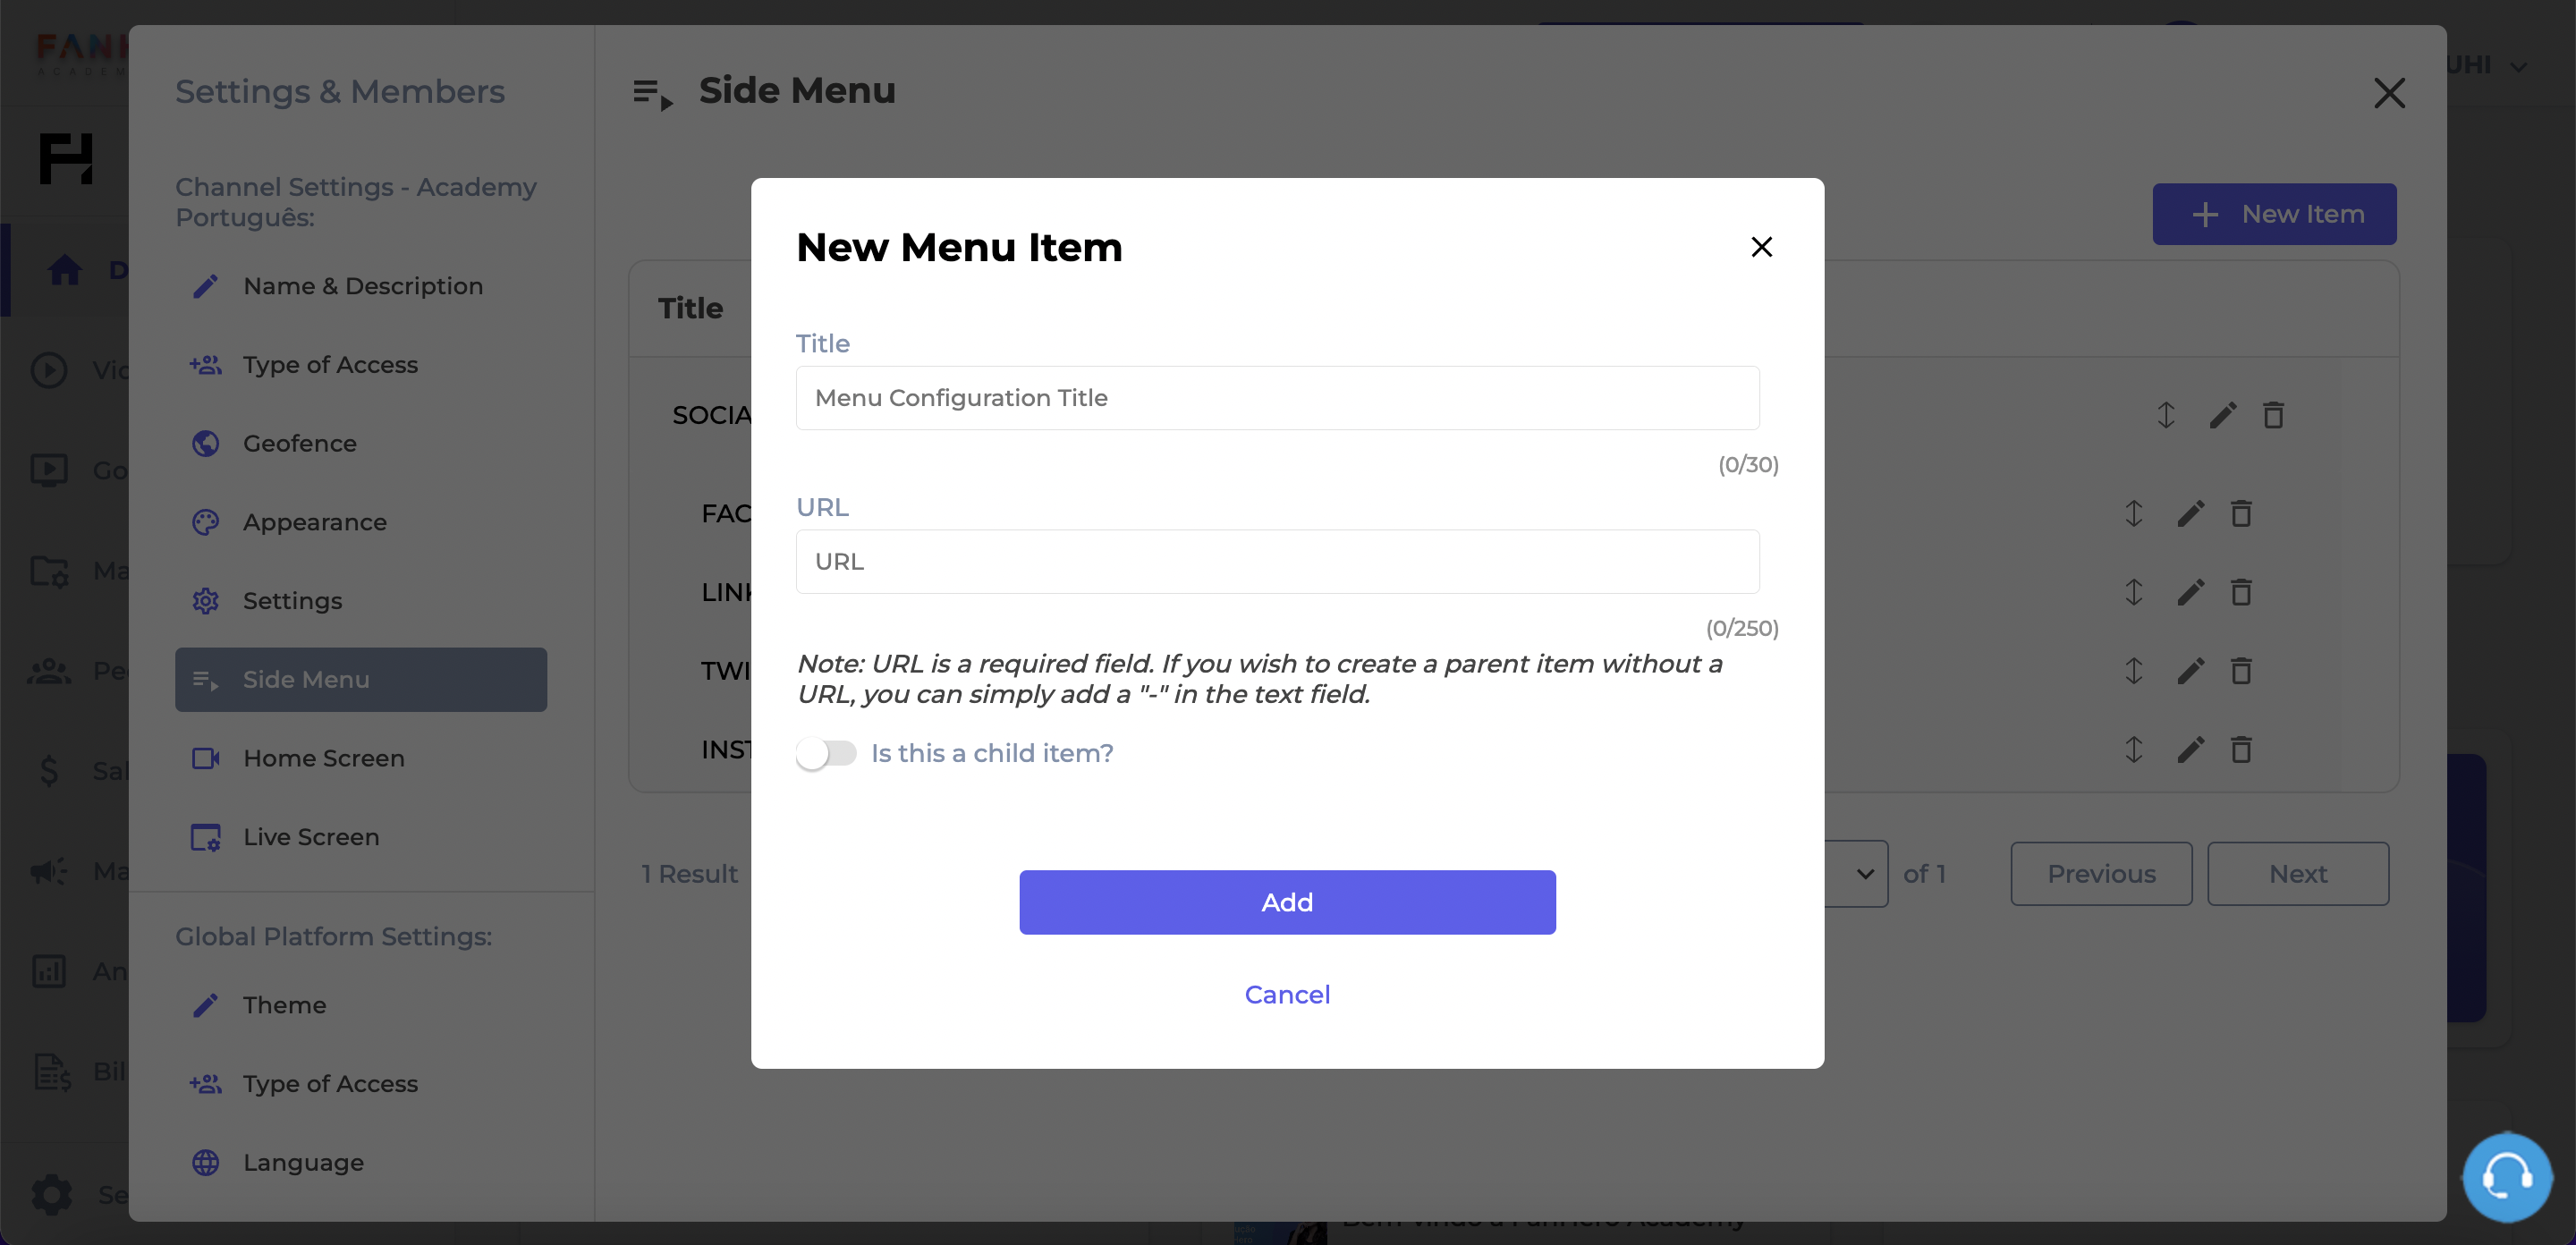Click the Name & Description edit icon
Screen dimensions: 2576x1245
click(204, 286)
